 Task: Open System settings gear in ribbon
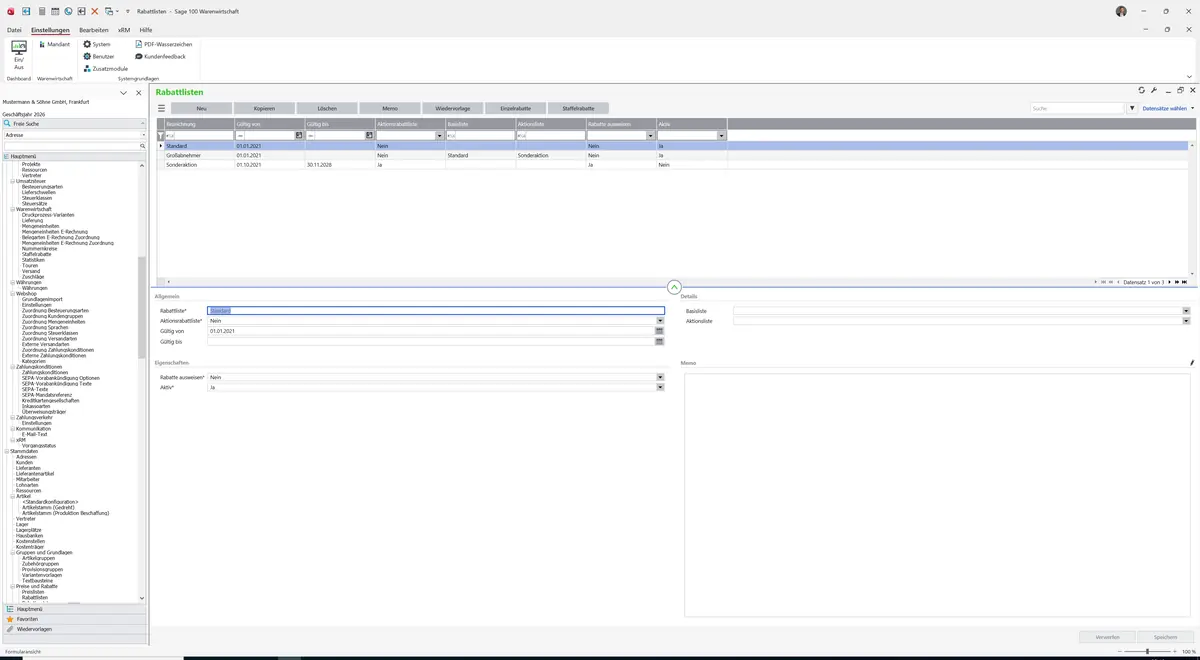coord(97,44)
